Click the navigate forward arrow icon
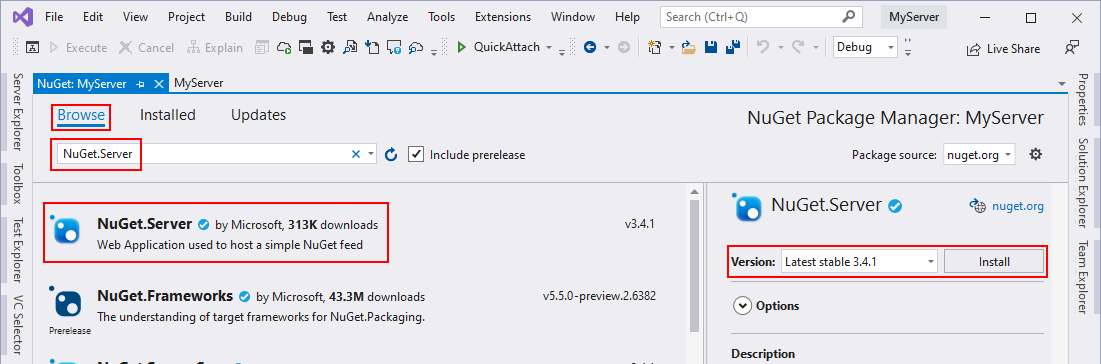The image size is (1101, 364). (x=624, y=48)
